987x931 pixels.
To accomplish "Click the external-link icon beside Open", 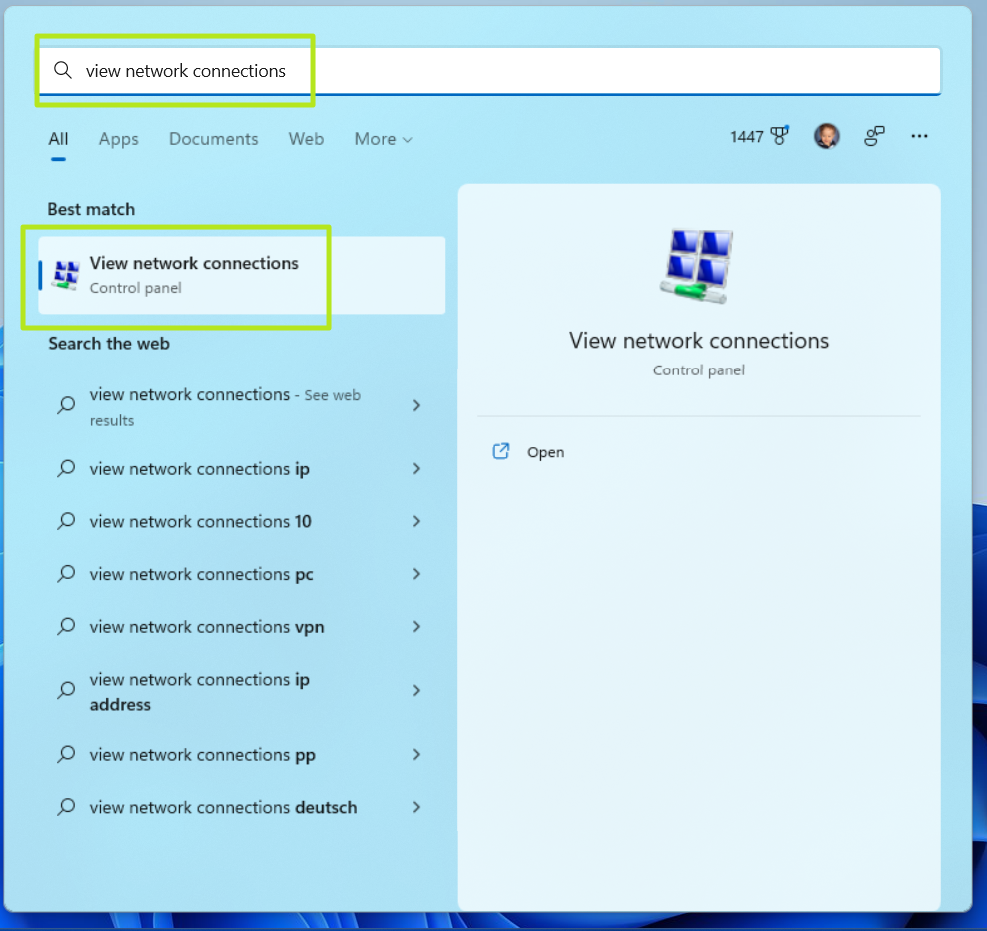I will coord(500,451).
